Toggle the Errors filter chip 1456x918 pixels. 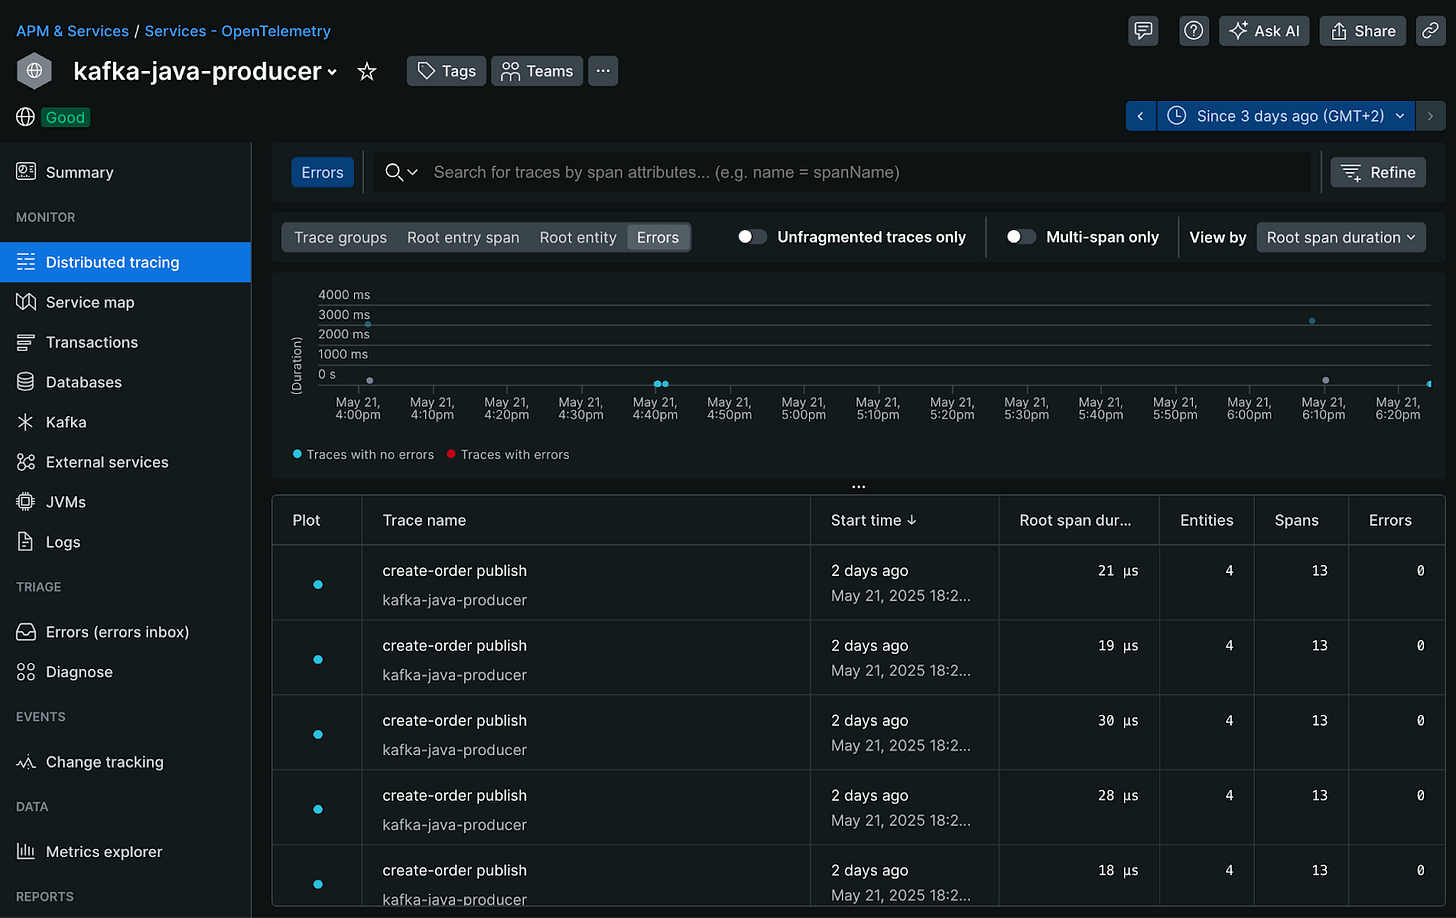[322, 172]
